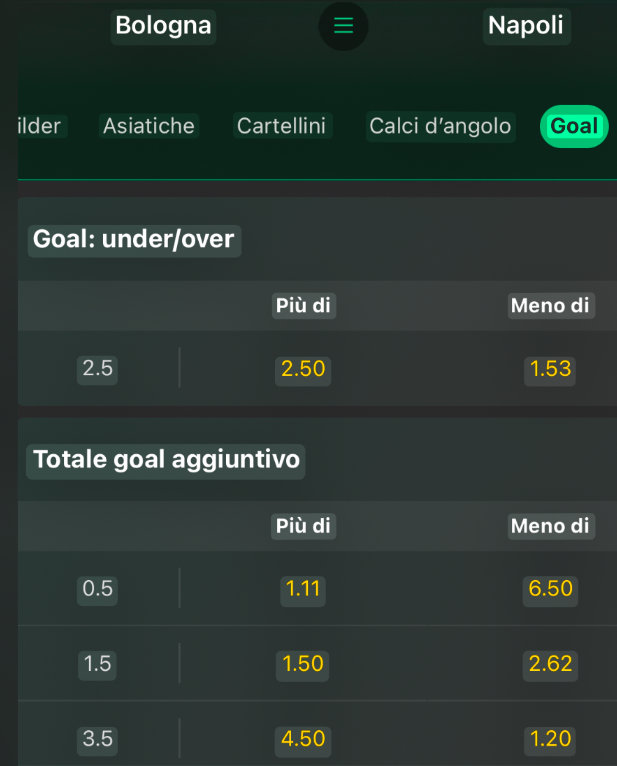Screen dimensions: 617x766
Task: Select over 3.5 goals odds 4.50
Action: pos(303,739)
